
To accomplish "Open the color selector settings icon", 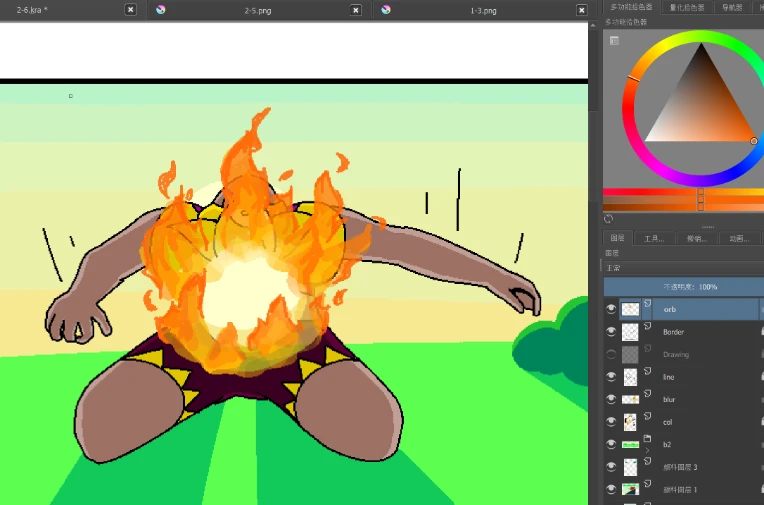I will point(614,40).
